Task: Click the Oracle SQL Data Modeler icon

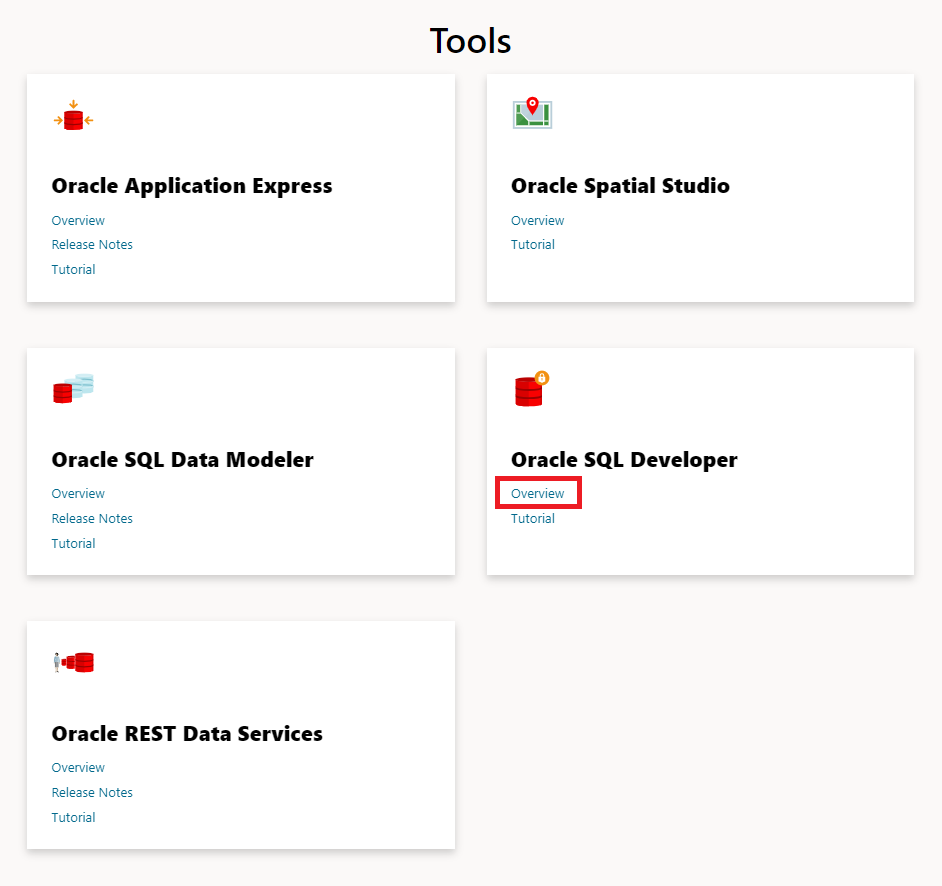Action: point(73,388)
